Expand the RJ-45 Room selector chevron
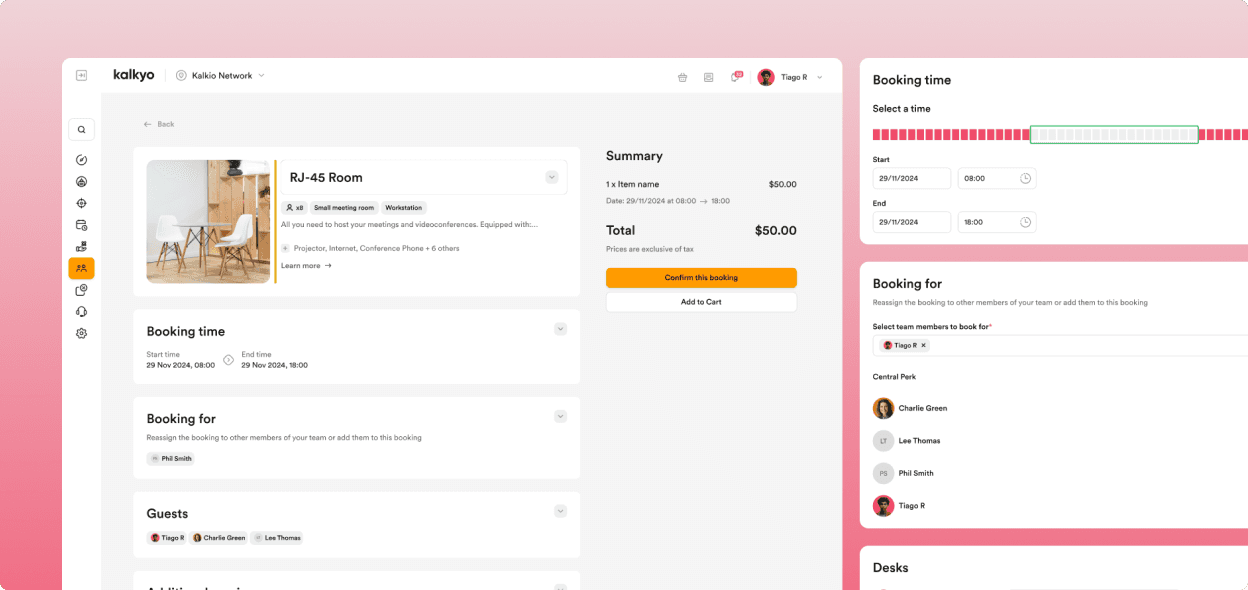 click(551, 177)
